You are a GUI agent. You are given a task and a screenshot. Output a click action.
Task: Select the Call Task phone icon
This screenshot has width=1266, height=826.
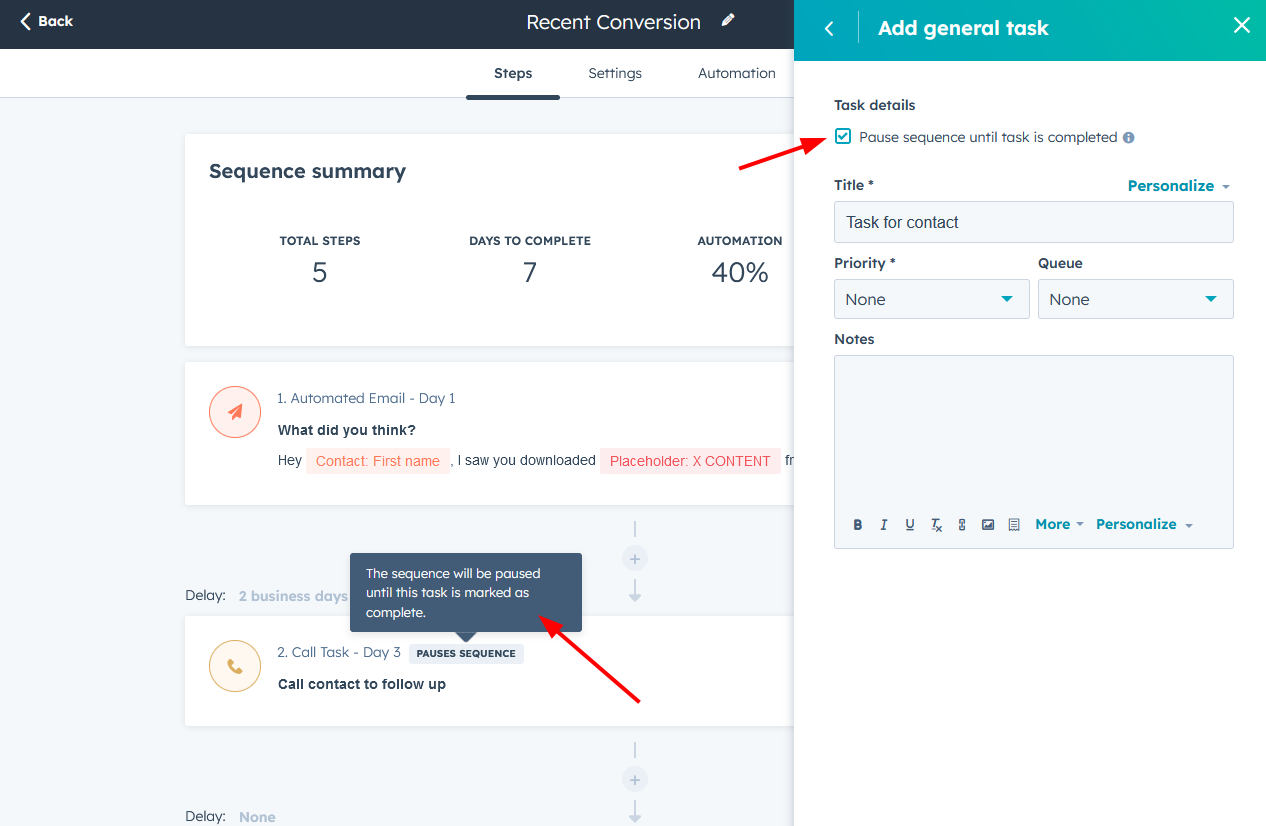click(x=234, y=666)
